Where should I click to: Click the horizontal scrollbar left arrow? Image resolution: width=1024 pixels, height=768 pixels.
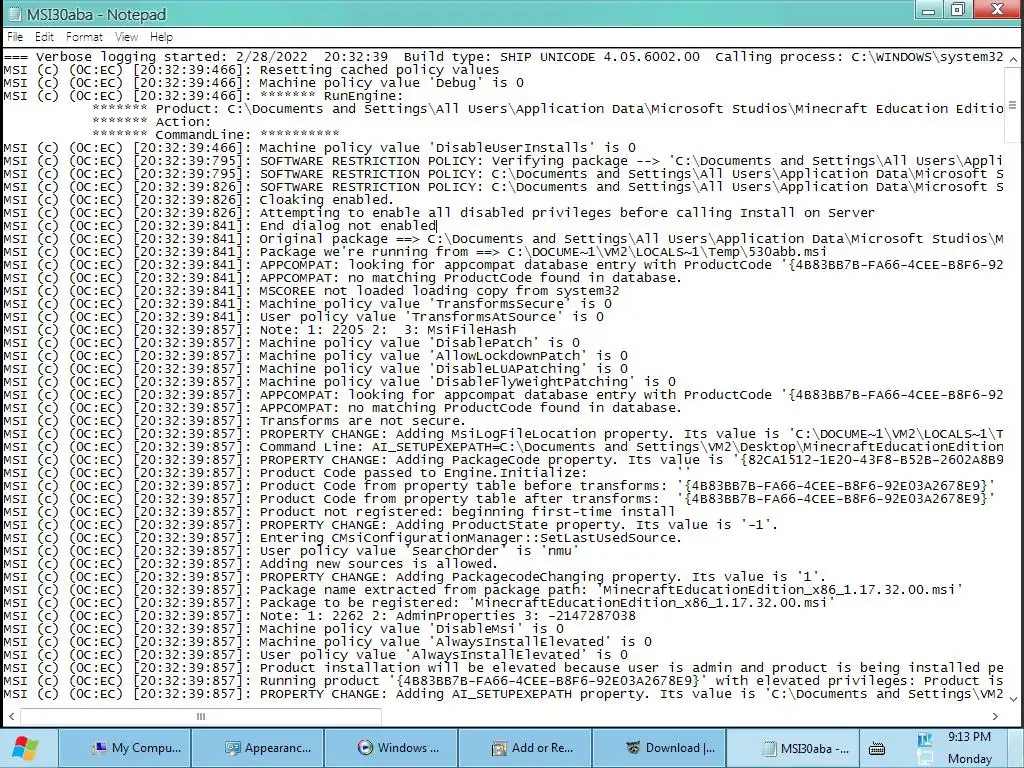tap(11, 716)
